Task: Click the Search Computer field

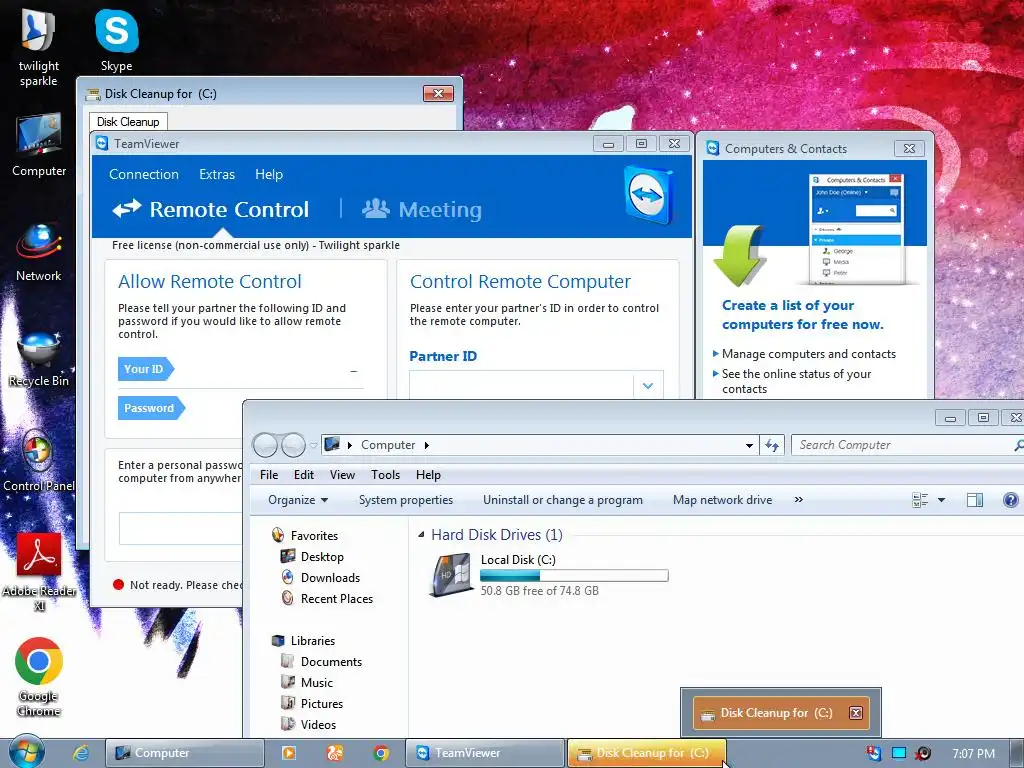Action: point(908,445)
